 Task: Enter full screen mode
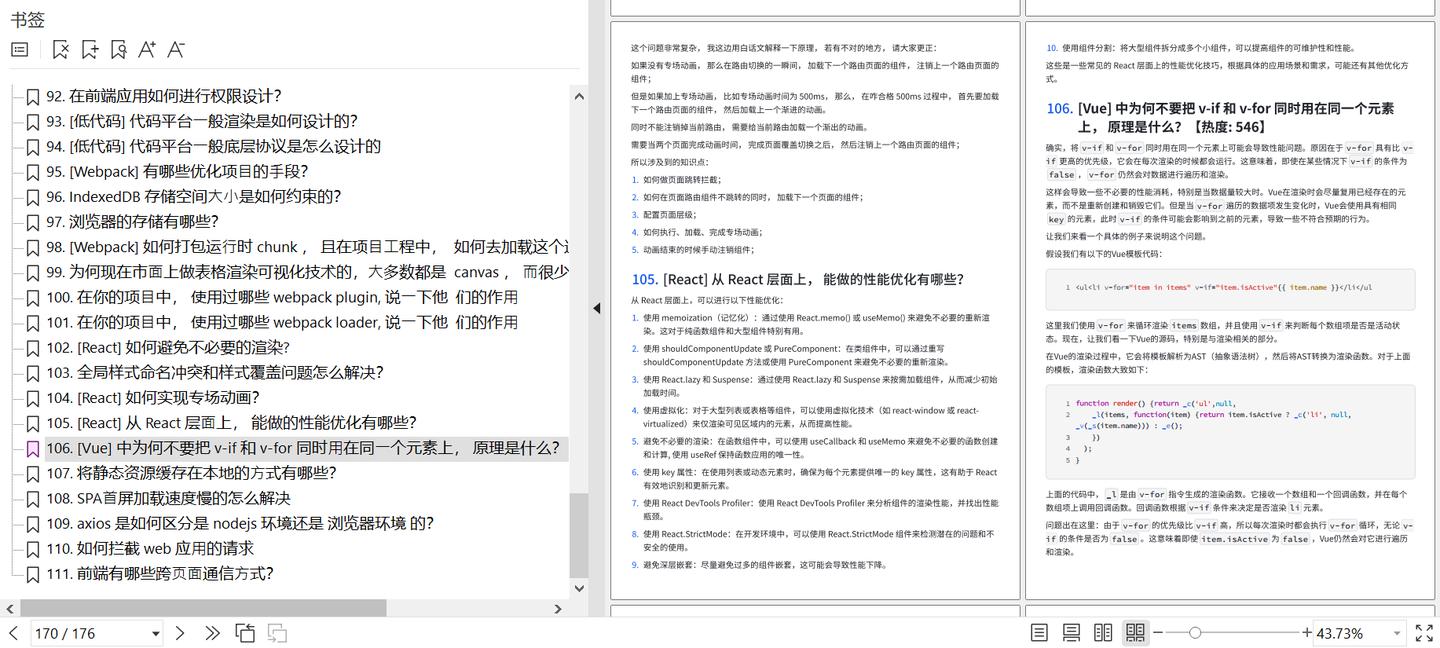tap(1423, 632)
